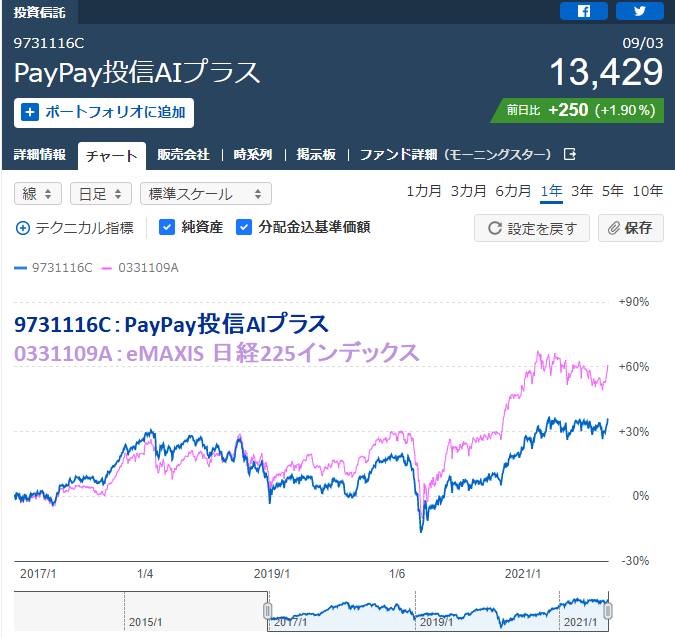Open the 時系列 tab

point(253,155)
